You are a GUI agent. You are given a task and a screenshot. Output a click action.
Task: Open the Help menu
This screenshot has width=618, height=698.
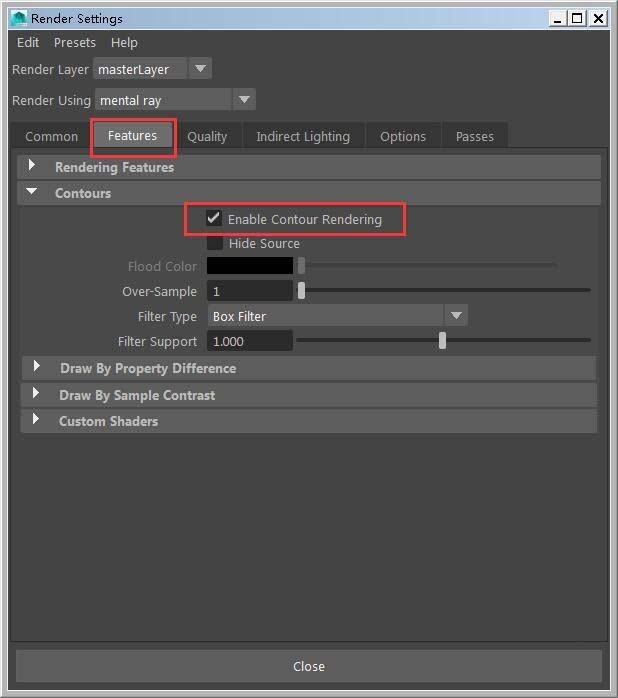coord(124,43)
